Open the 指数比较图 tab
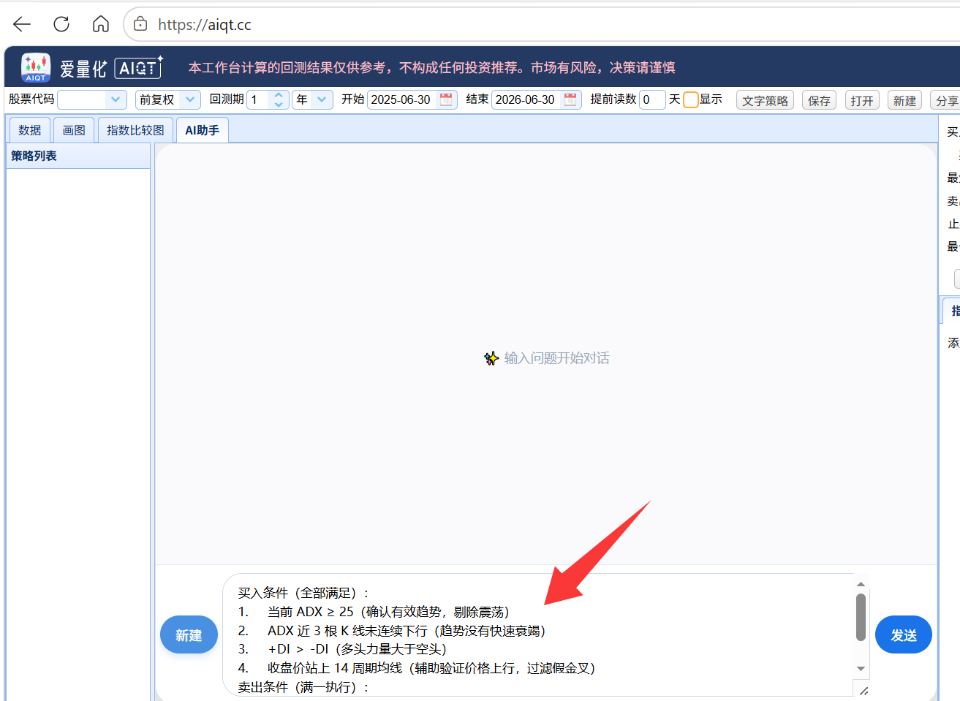Viewport: 960px width, 701px height. click(x=135, y=130)
